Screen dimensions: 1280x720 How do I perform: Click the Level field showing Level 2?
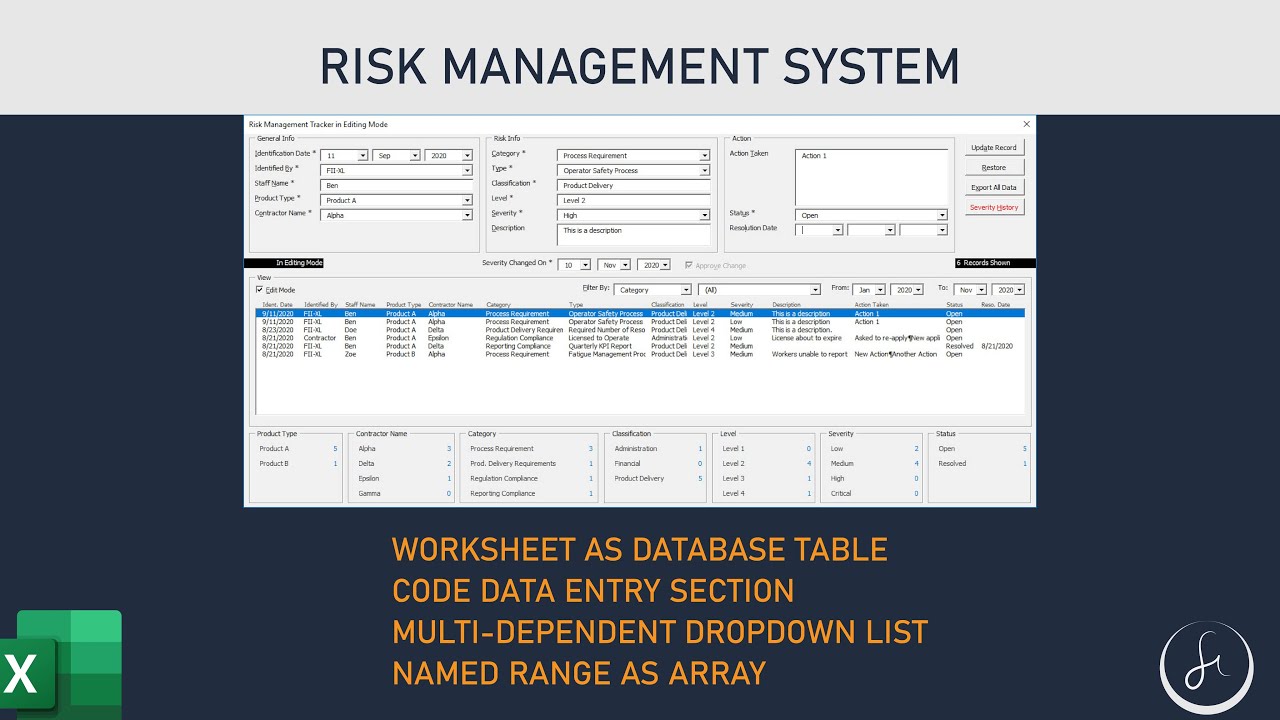pyautogui.click(x=634, y=201)
